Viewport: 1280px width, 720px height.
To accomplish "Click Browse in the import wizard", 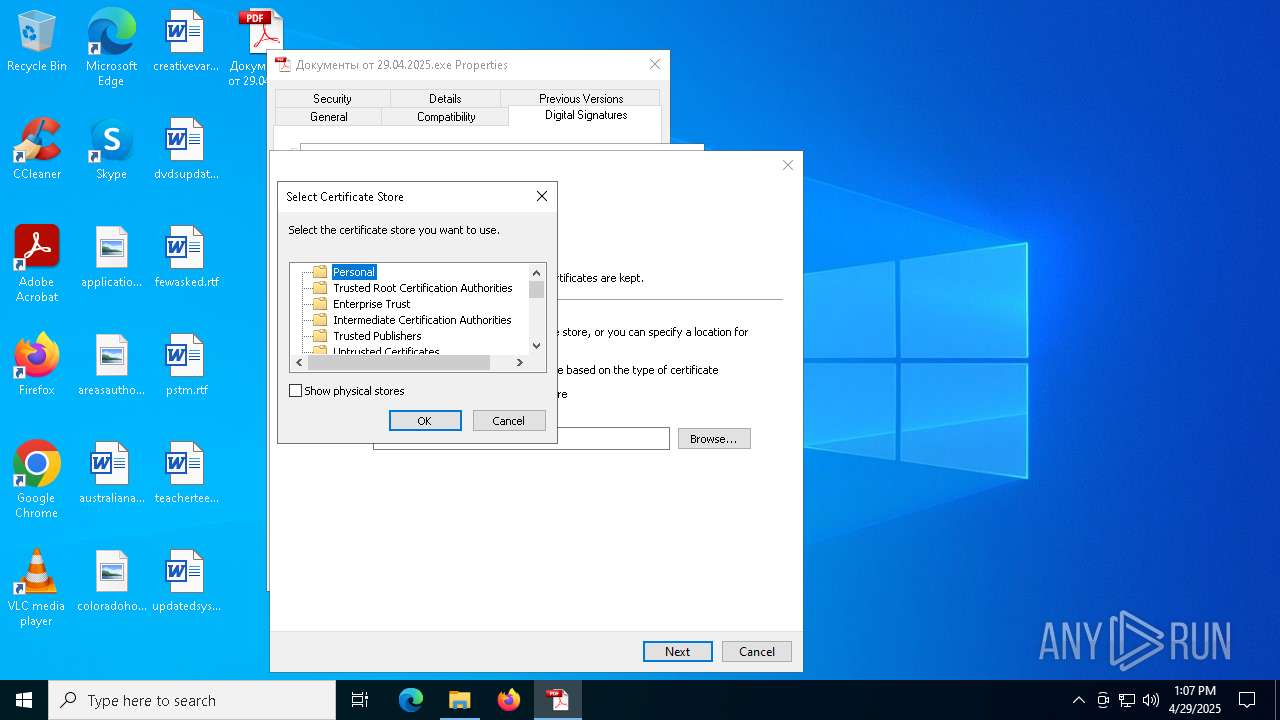I will click(714, 439).
